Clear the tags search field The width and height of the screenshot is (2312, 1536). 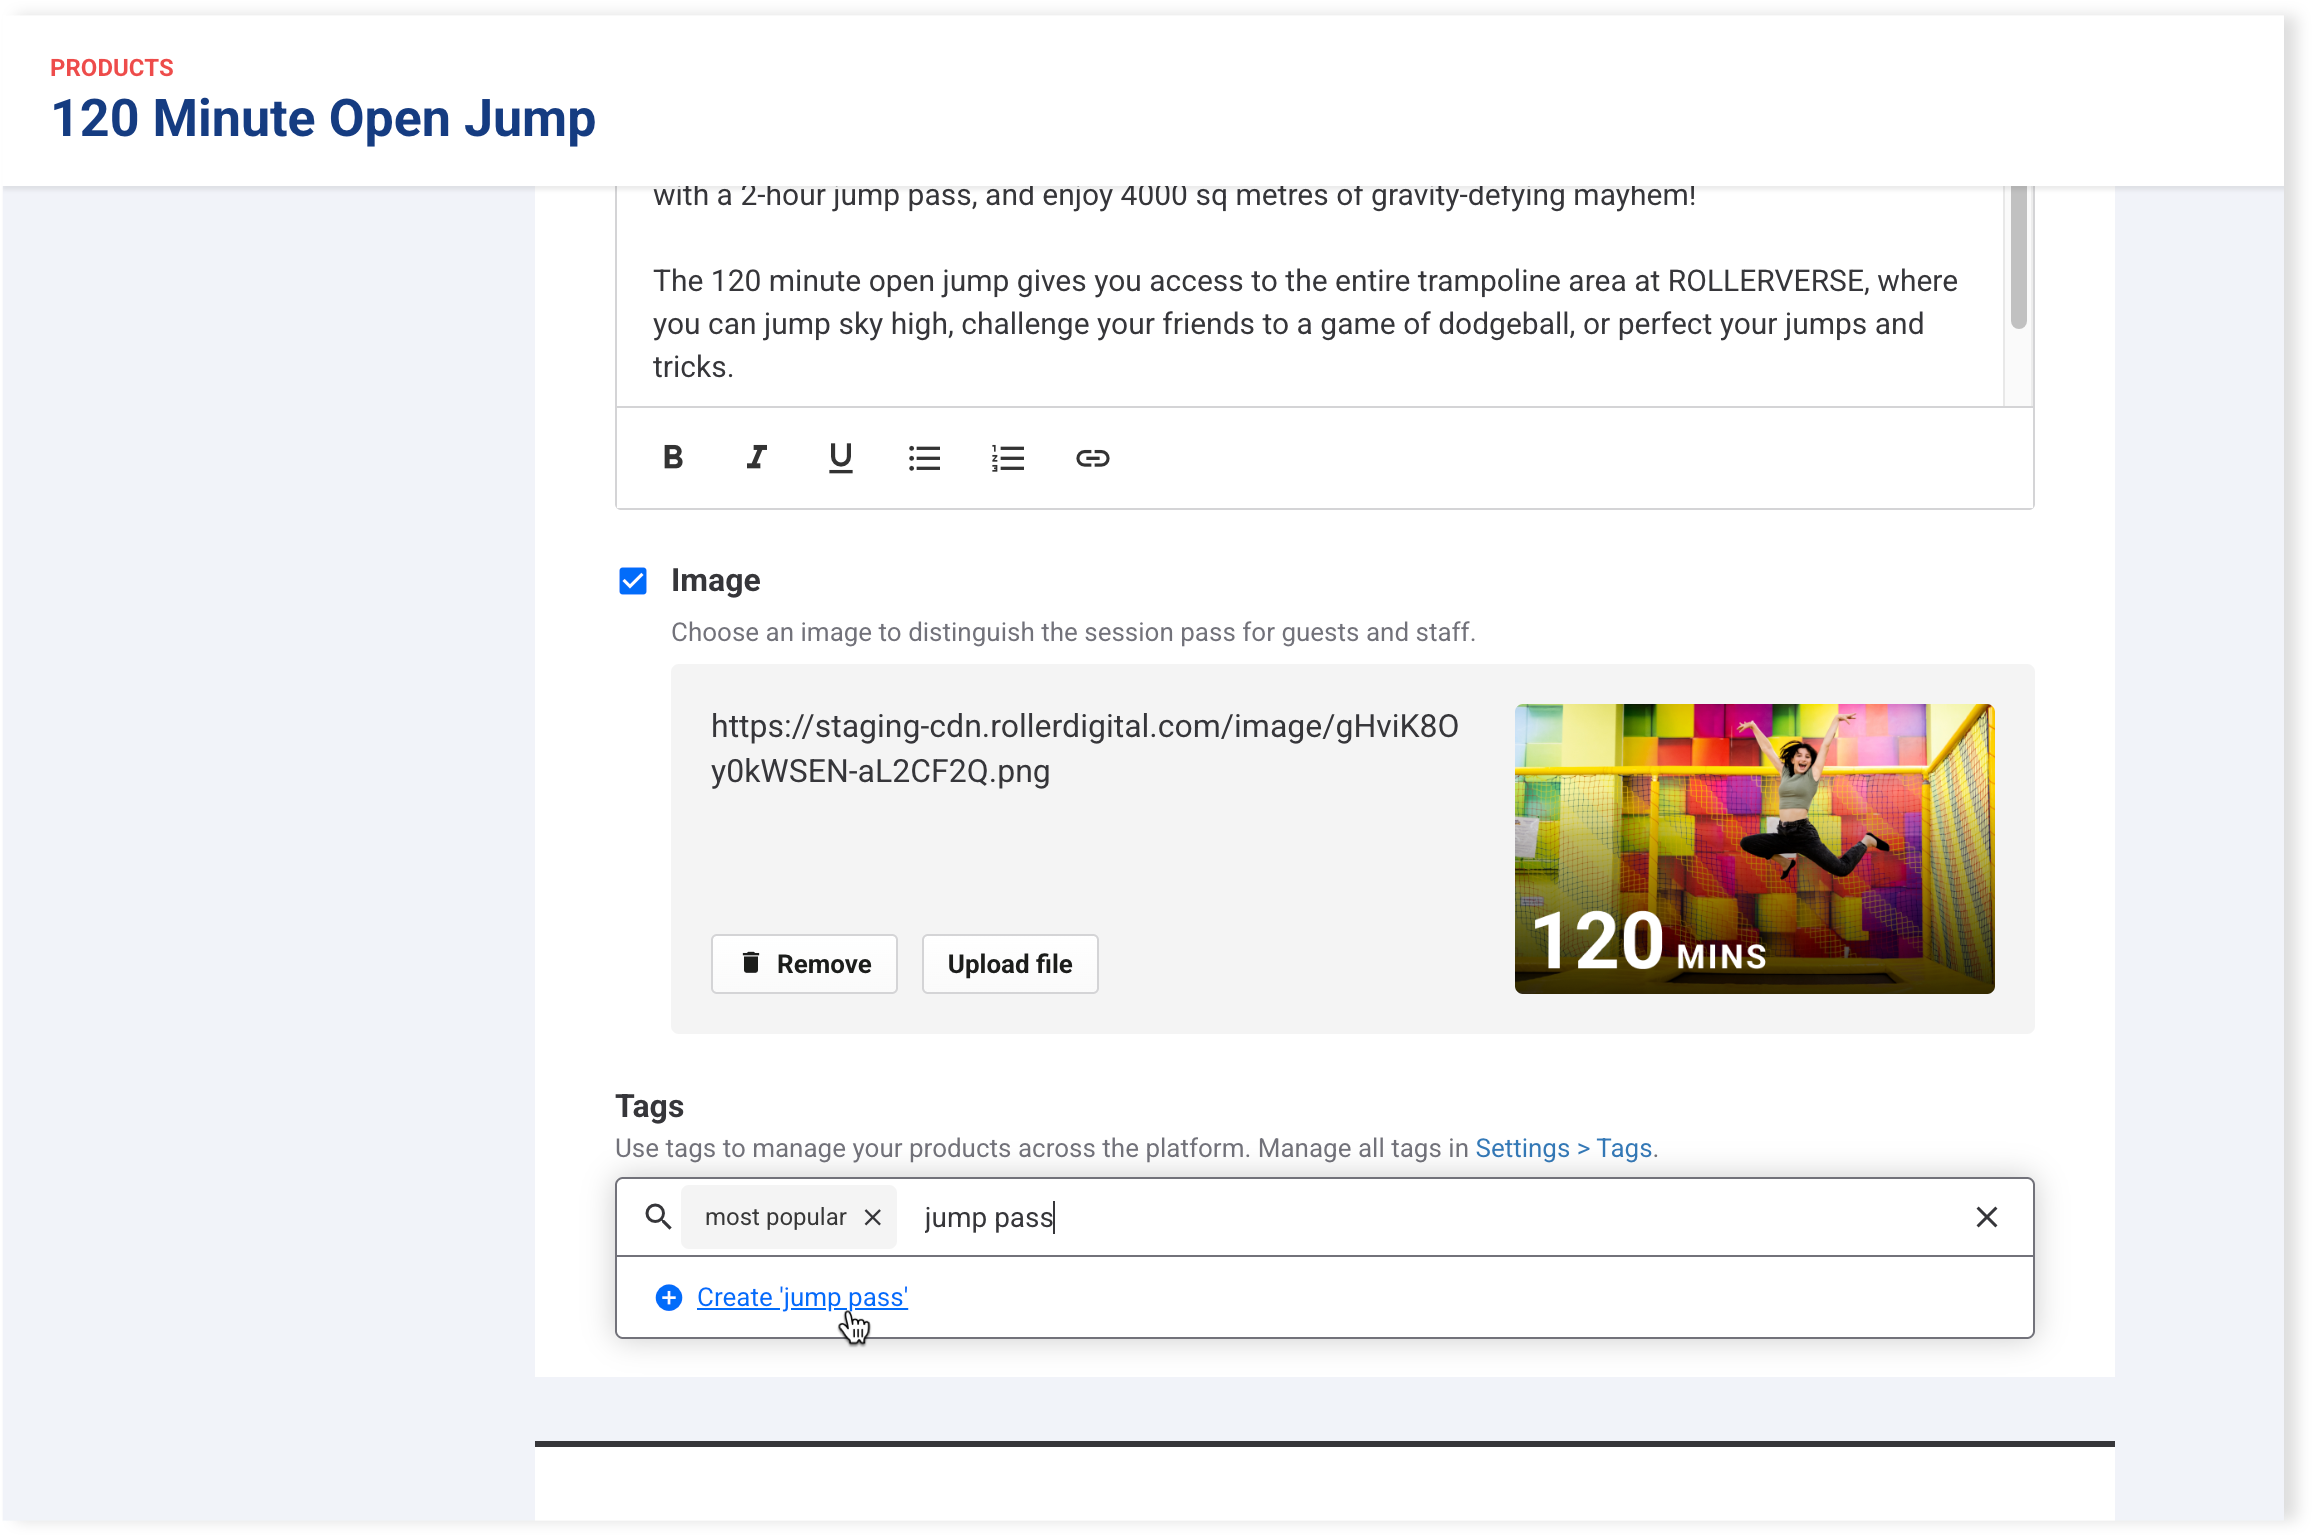(x=1986, y=1217)
